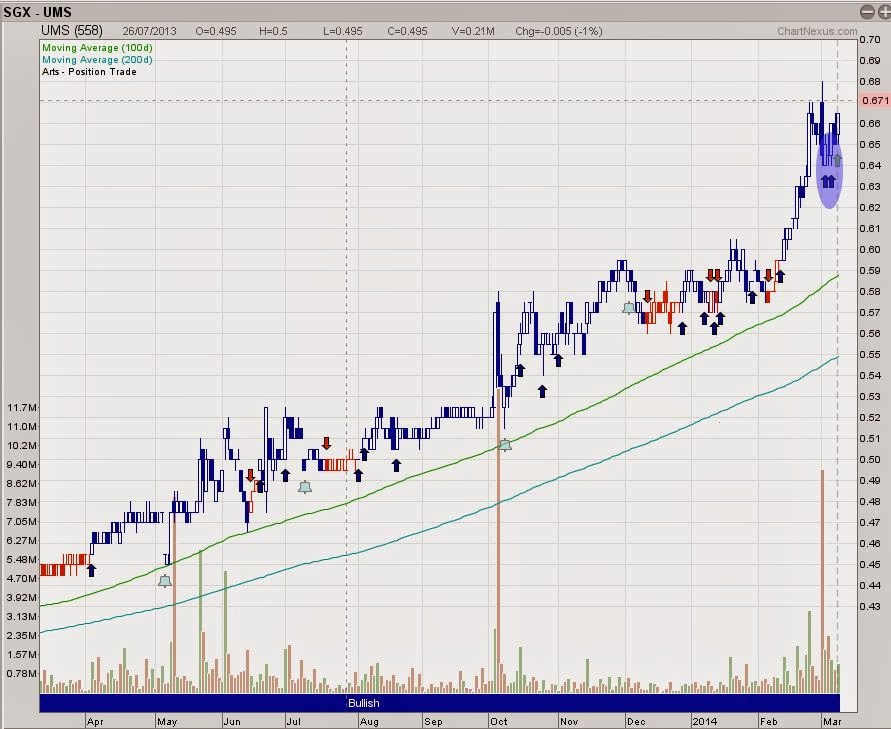Click the 'Nov' label on the time axis
The width and height of the screenshot is (891, 729).
[x=569, y=722]
